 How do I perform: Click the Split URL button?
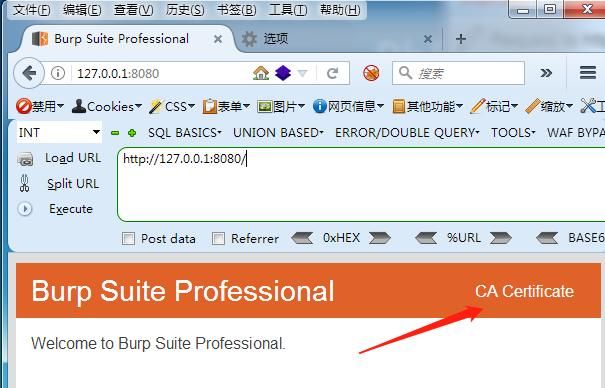coord(73,184)
